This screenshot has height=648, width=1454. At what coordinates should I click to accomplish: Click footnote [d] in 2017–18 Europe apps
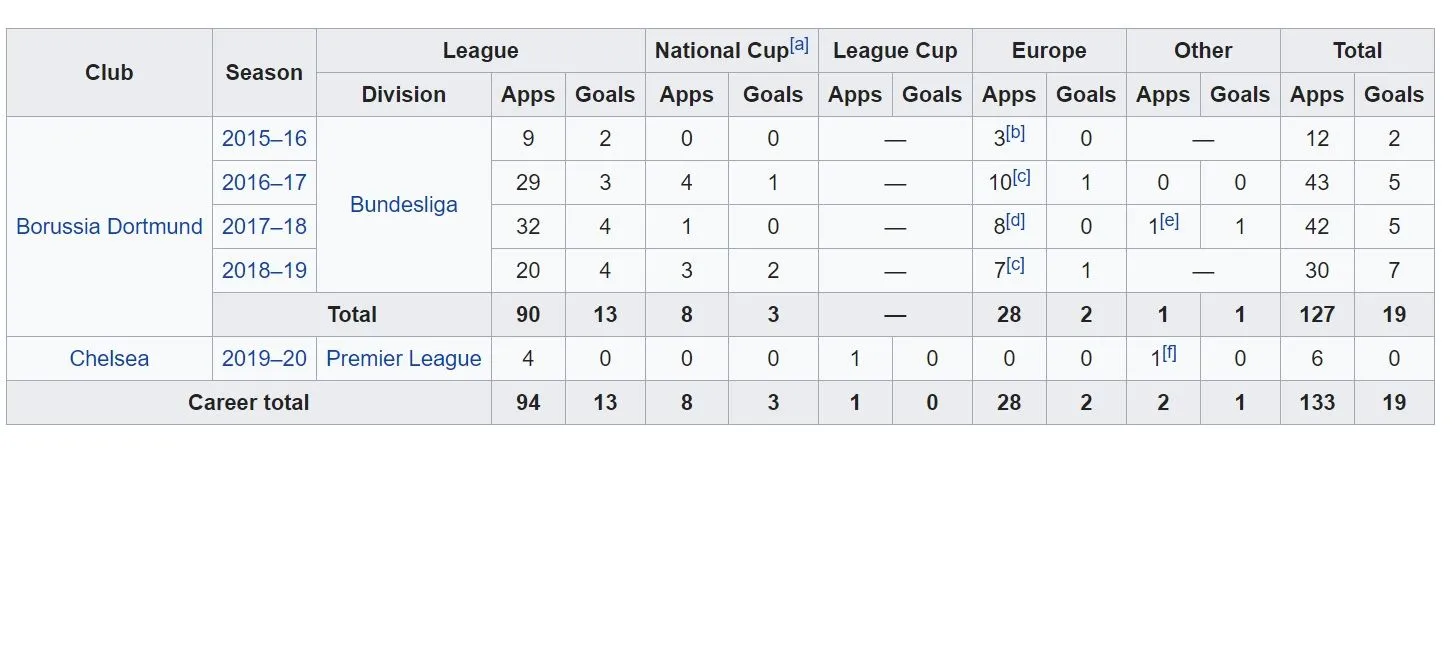tap(1015, 221)
